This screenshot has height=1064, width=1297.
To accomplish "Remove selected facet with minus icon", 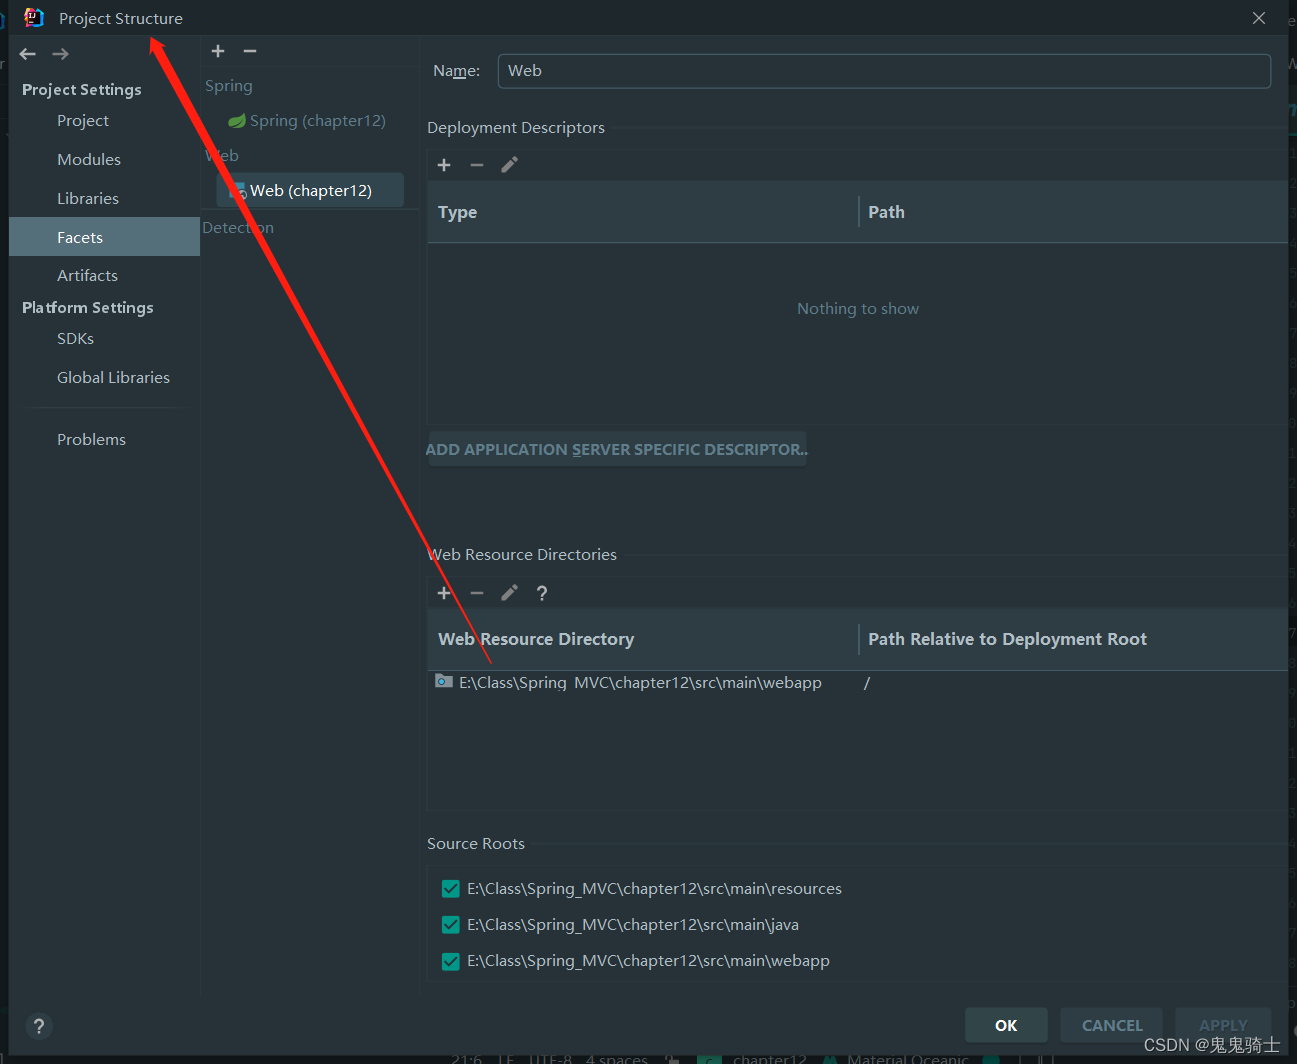I will click(x=250, y=51).
